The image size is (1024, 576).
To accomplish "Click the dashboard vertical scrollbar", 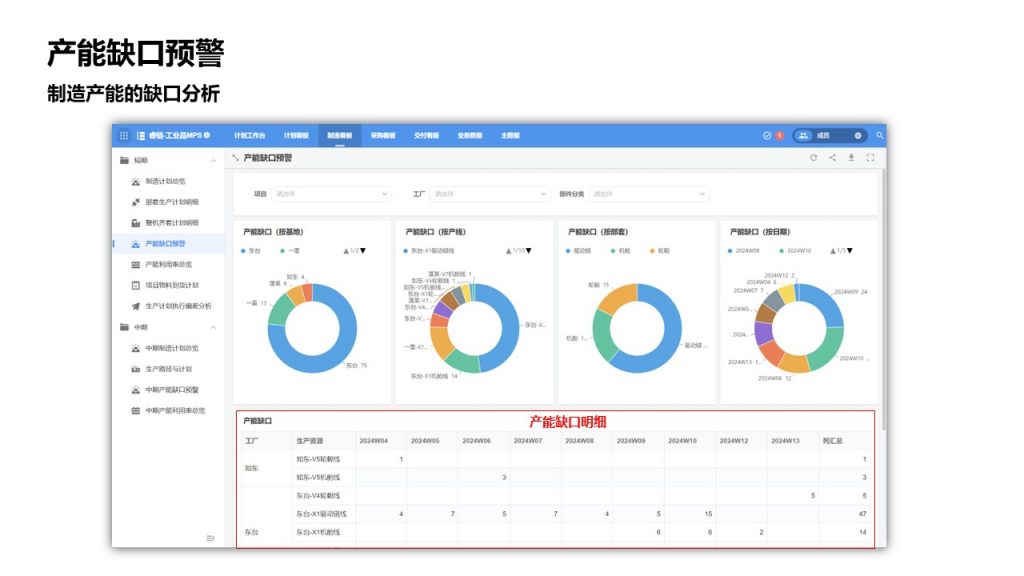I will tap(884, 299).
